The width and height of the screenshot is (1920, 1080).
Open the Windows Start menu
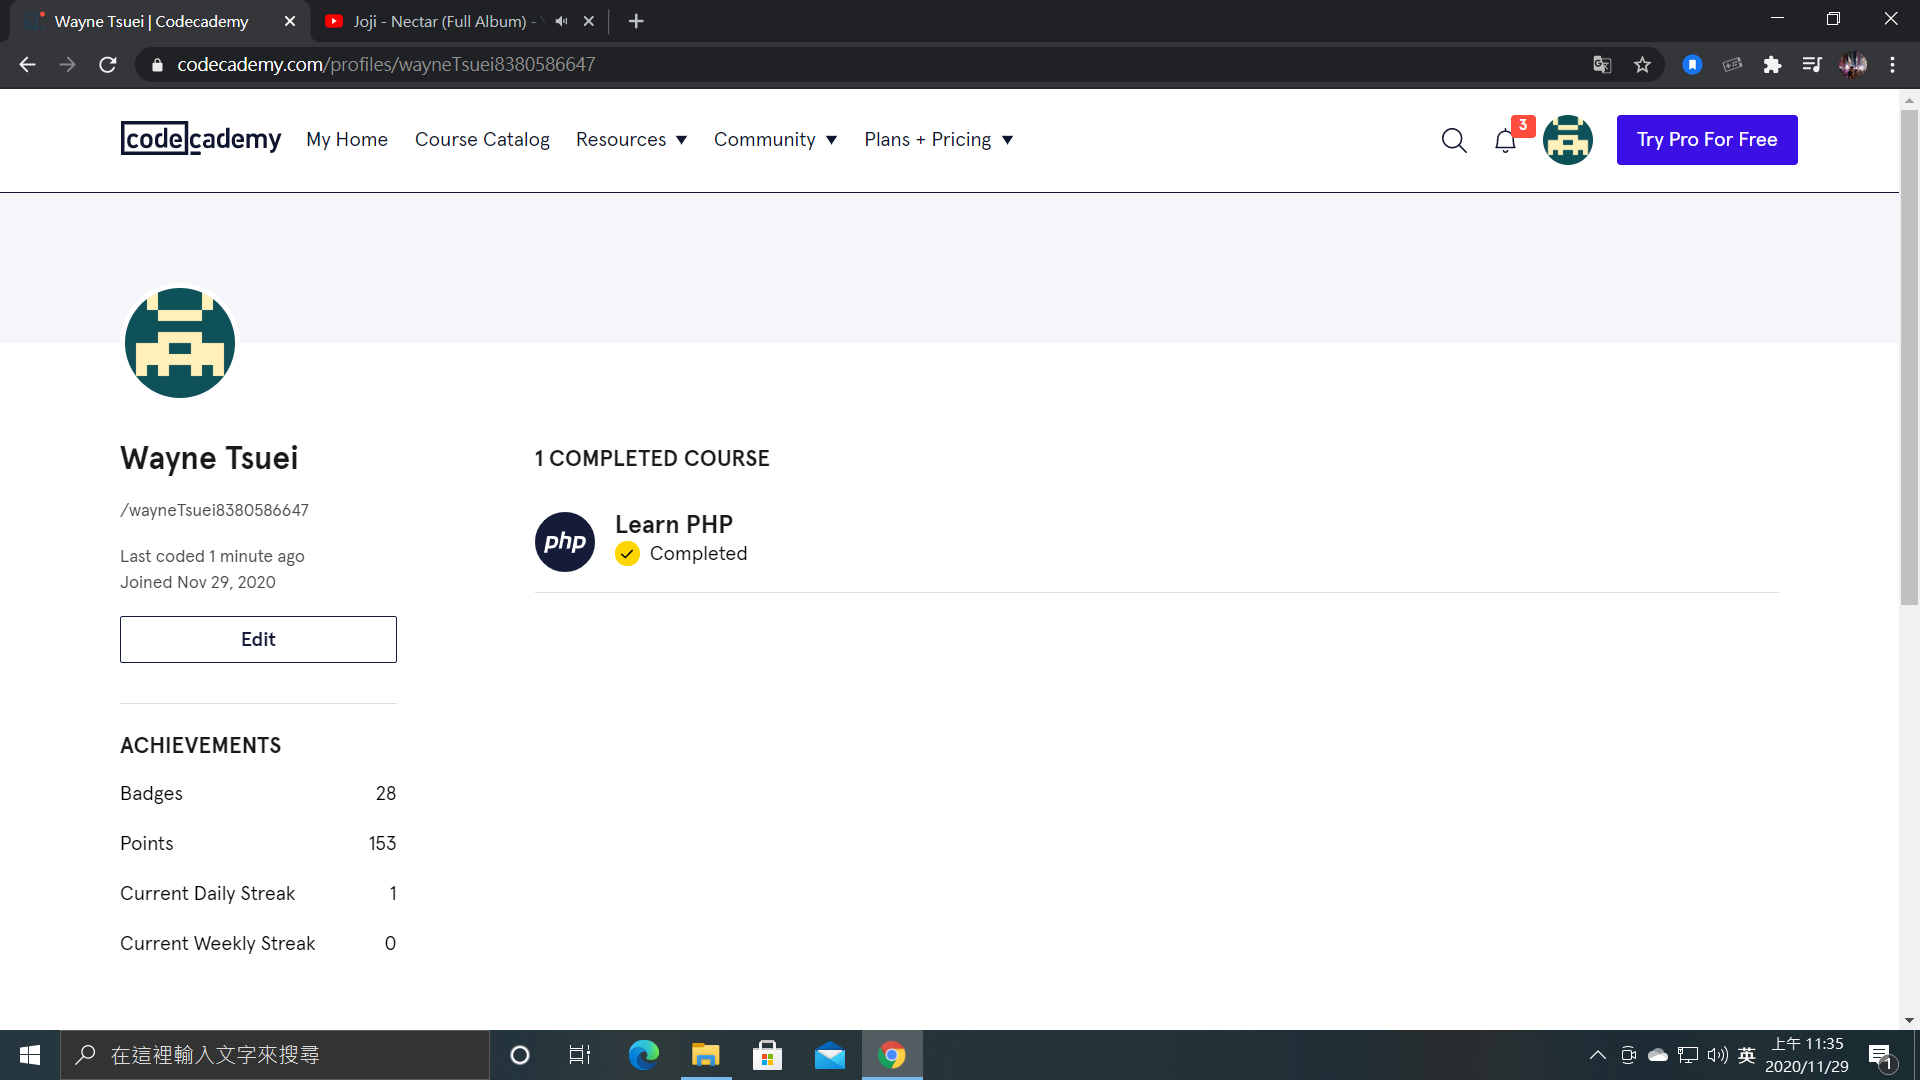click(x=30, y=1055)
